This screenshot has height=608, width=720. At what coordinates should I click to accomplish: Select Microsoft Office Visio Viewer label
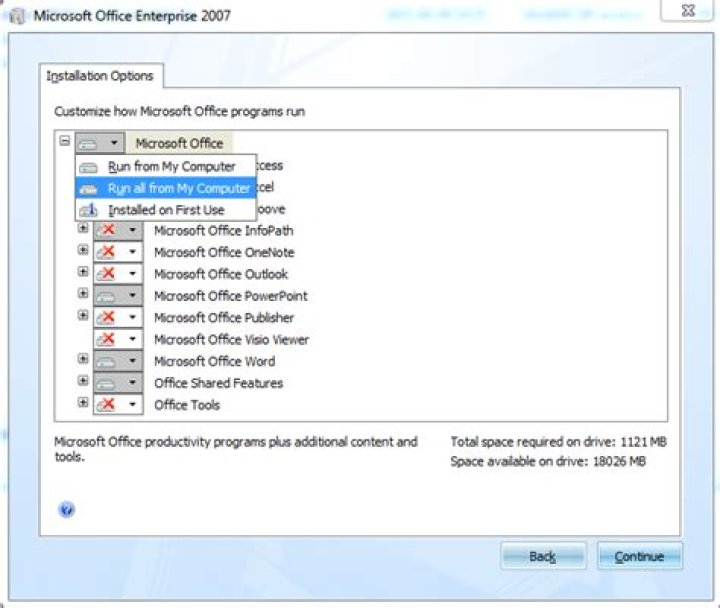pos(231,339)
